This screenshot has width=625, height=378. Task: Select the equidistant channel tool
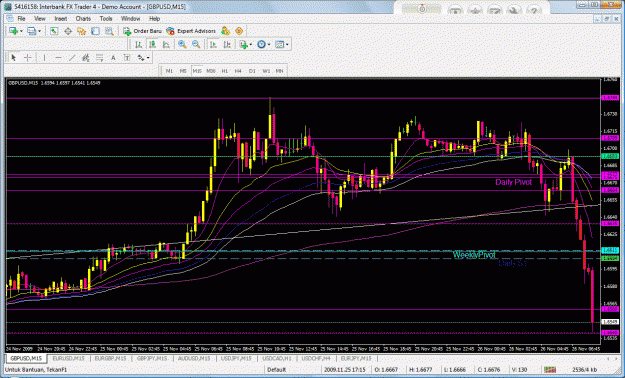(85, 58)
